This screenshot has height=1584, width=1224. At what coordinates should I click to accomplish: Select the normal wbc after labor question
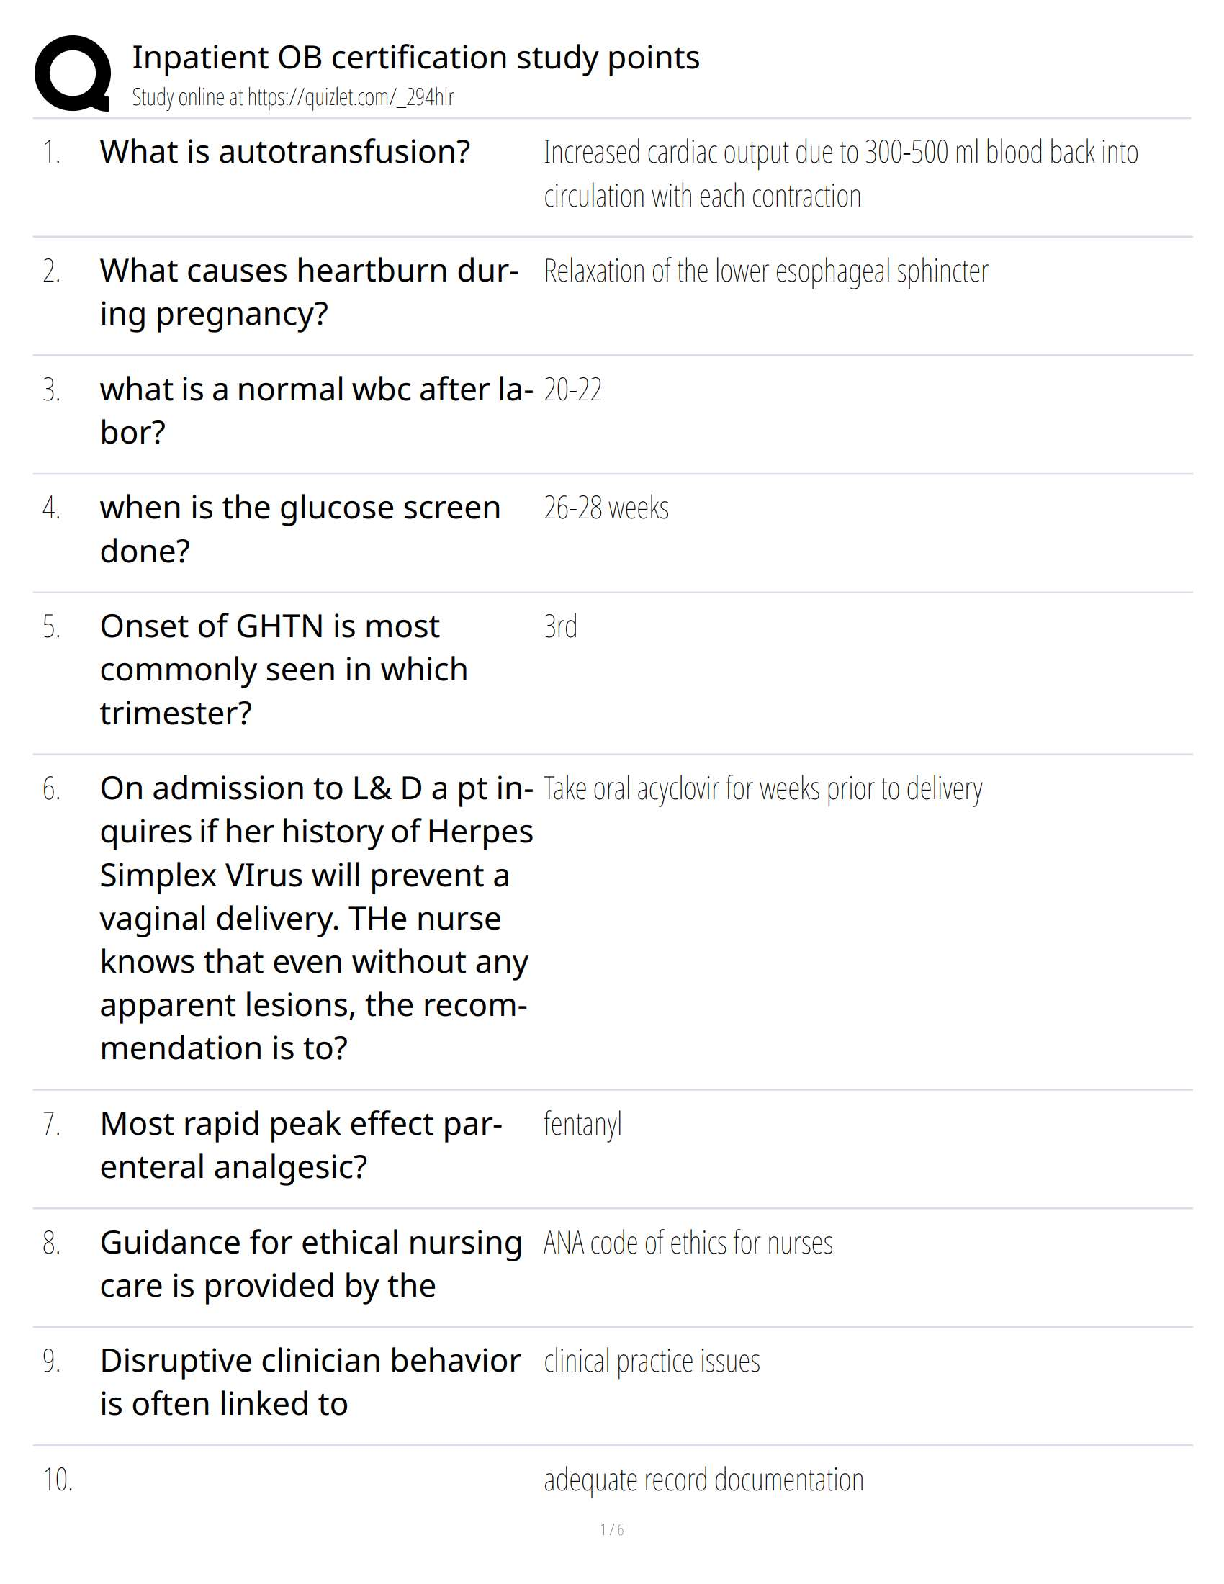316,410
